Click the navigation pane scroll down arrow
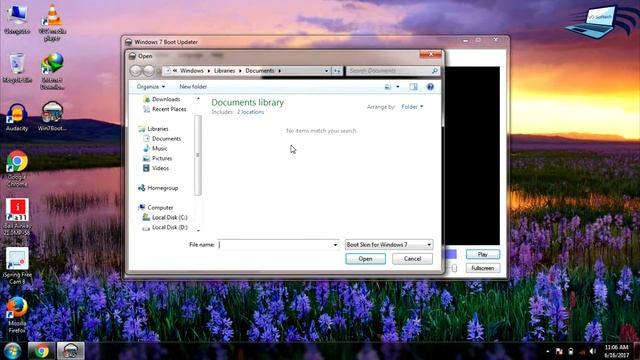 tap(198, 230)
